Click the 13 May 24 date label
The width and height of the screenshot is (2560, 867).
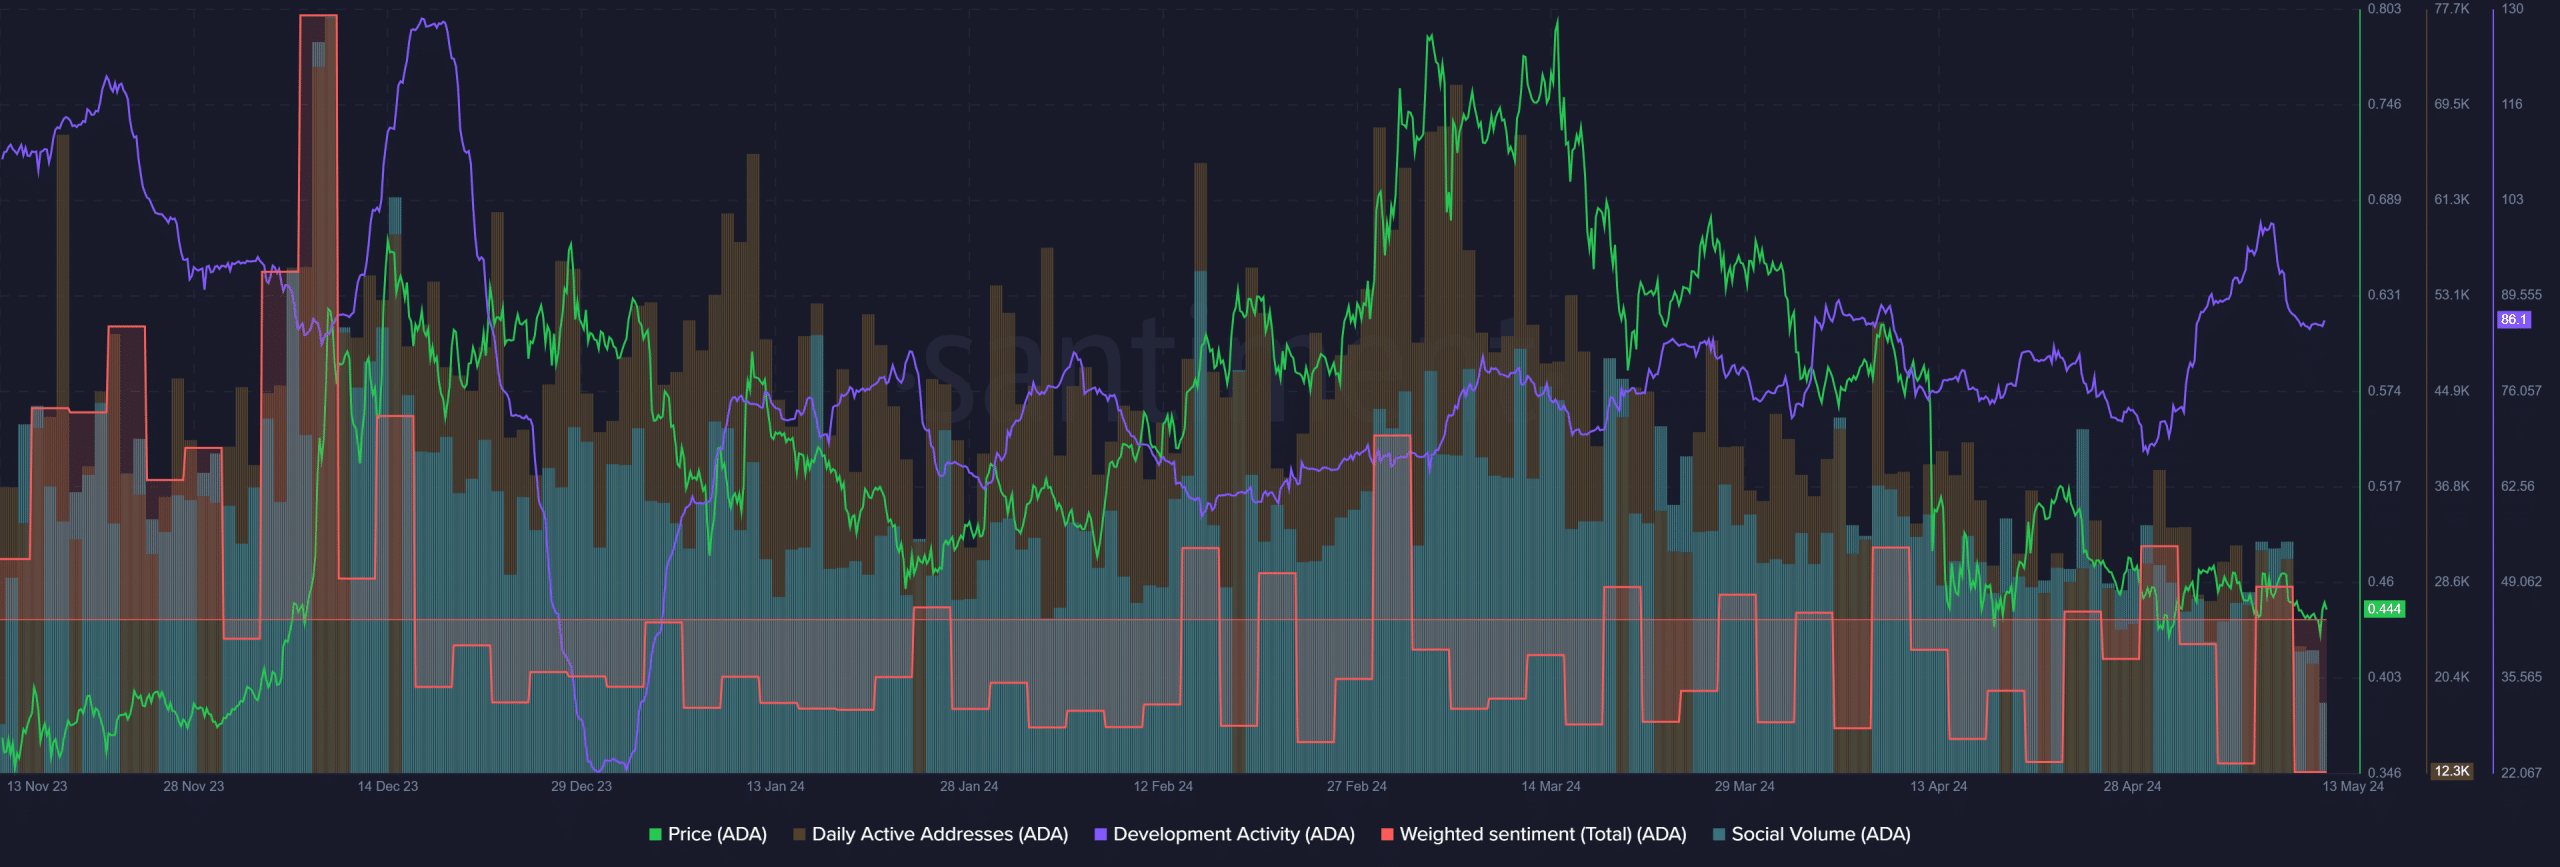2353,786
